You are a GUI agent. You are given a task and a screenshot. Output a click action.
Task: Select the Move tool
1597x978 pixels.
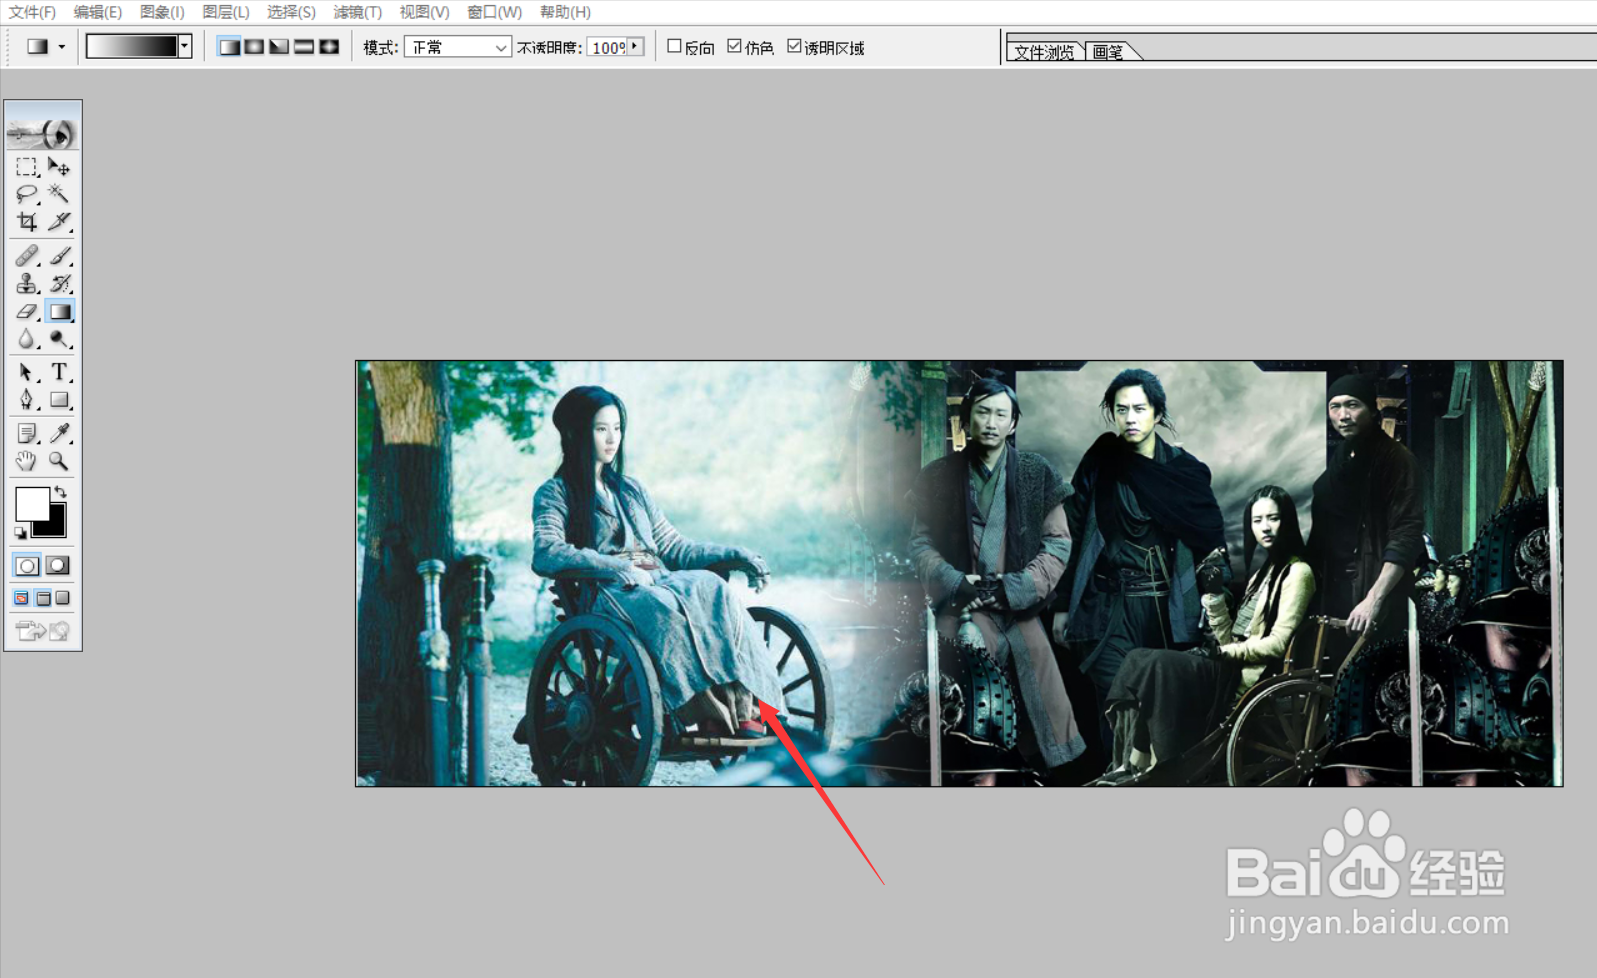(x=60, y=167)
